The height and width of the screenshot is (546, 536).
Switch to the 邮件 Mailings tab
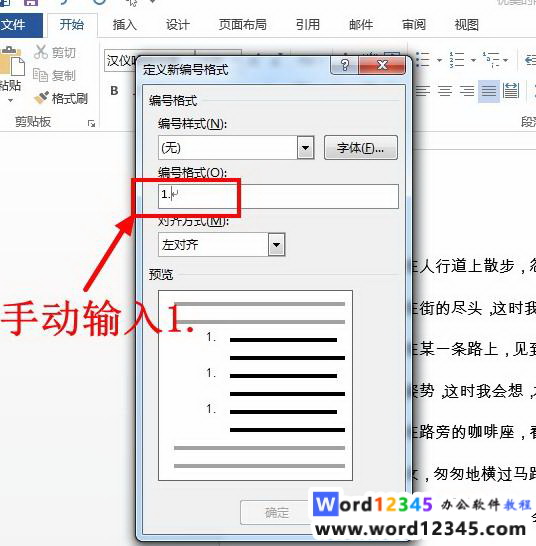[x=360, y=25]
